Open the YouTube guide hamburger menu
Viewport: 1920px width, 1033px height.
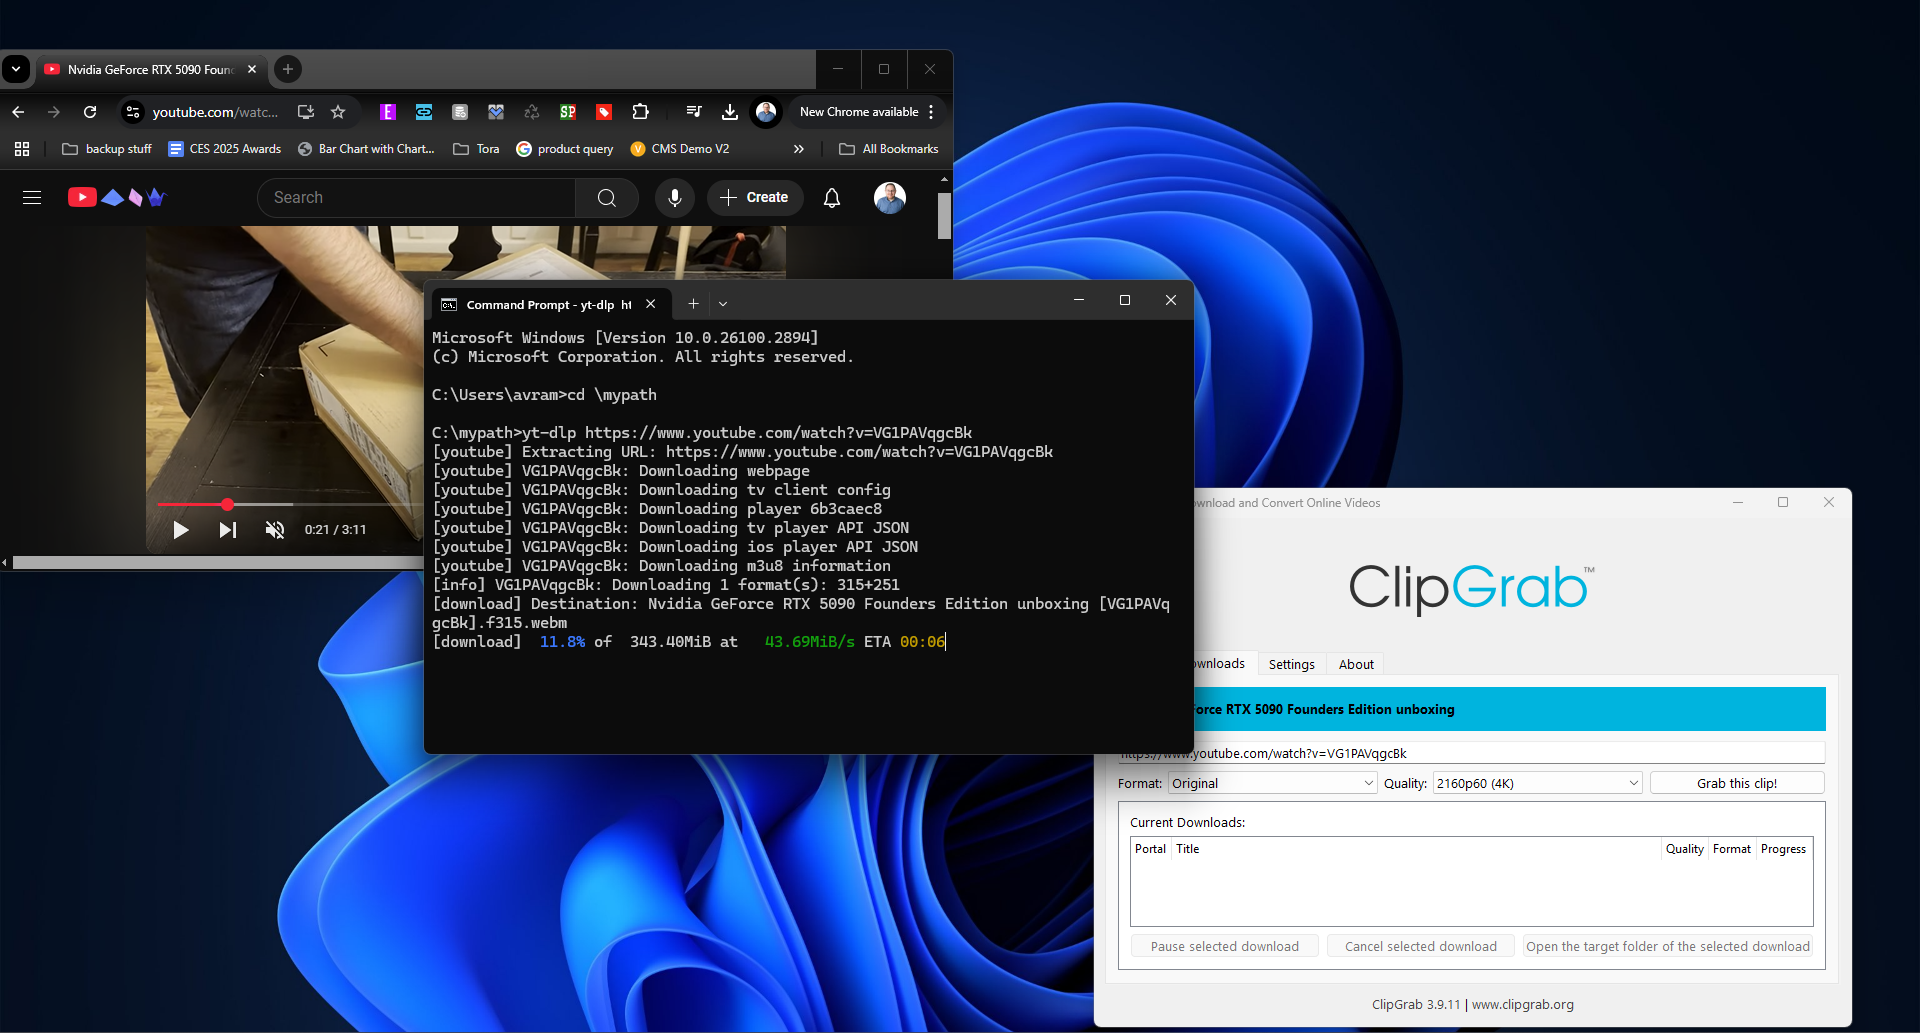(x=31, y=197)
